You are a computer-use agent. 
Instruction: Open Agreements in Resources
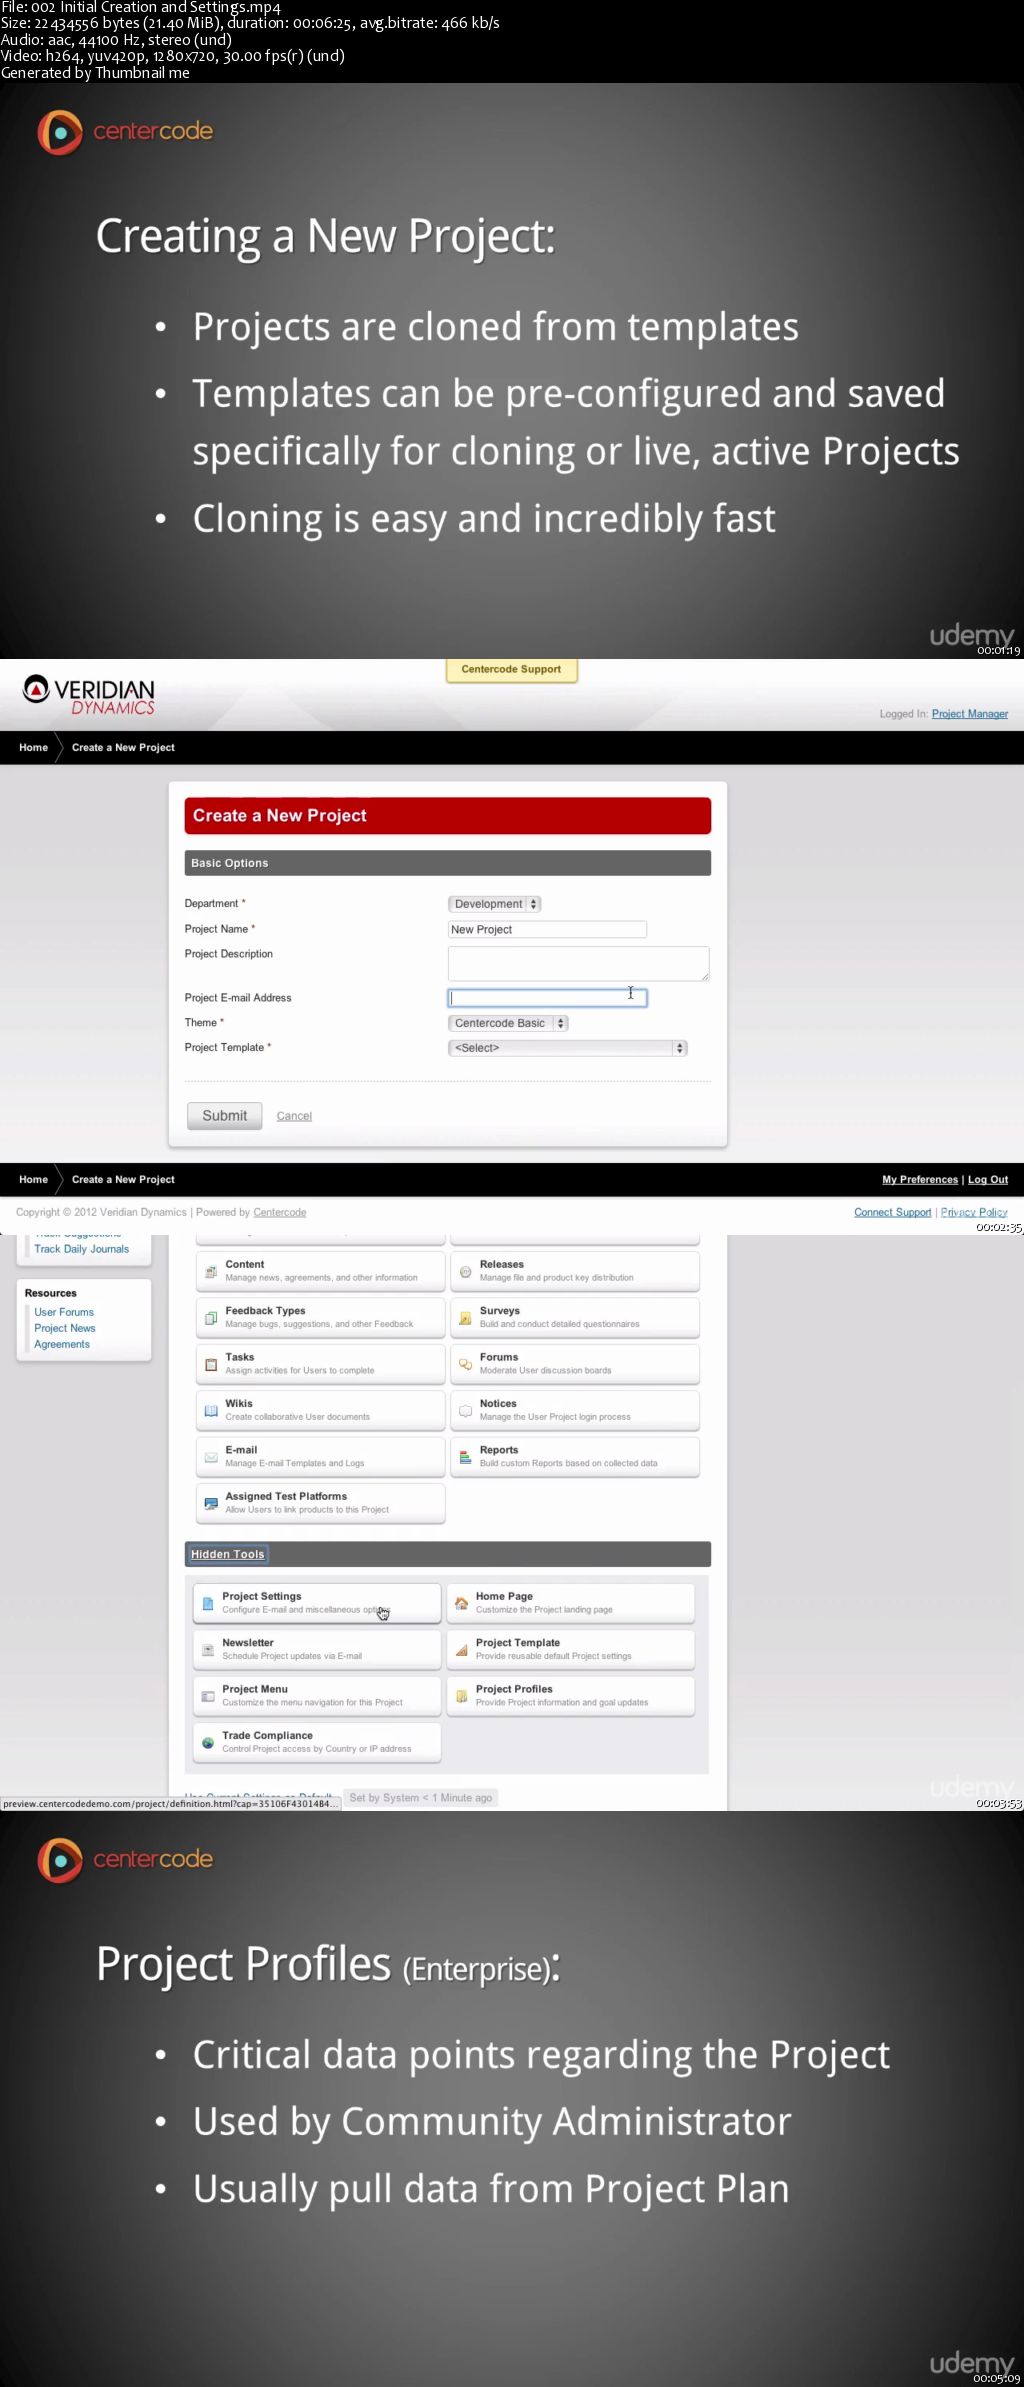click(62, 1344)
